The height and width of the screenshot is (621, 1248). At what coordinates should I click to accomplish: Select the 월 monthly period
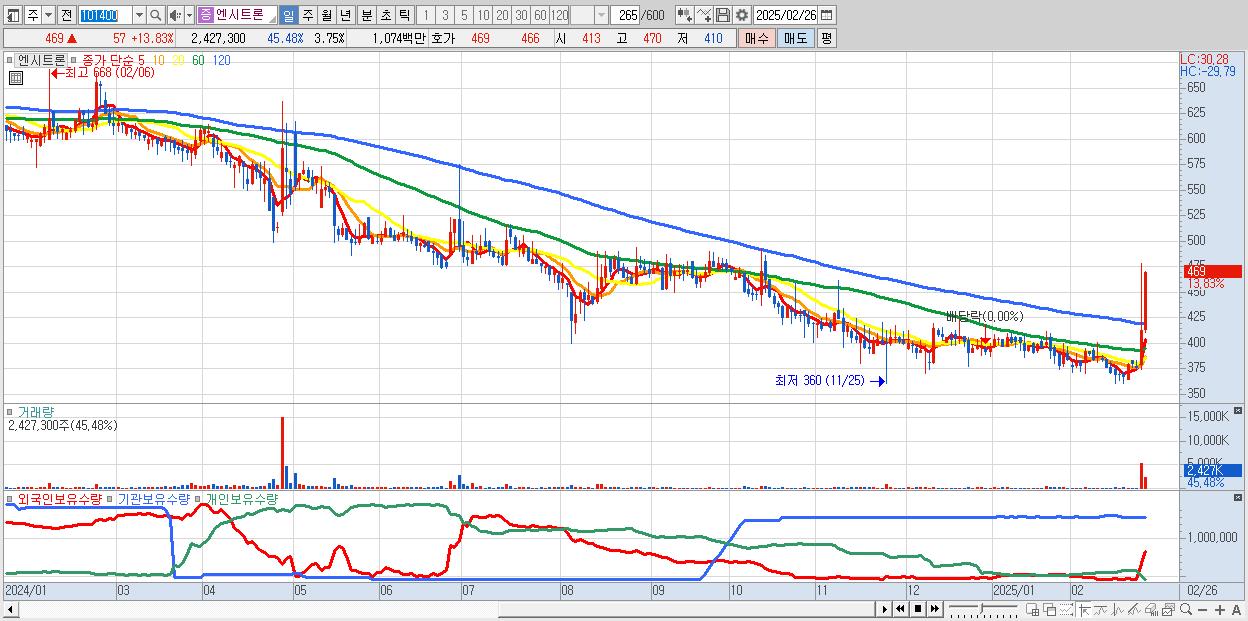(x=326, y=15)
